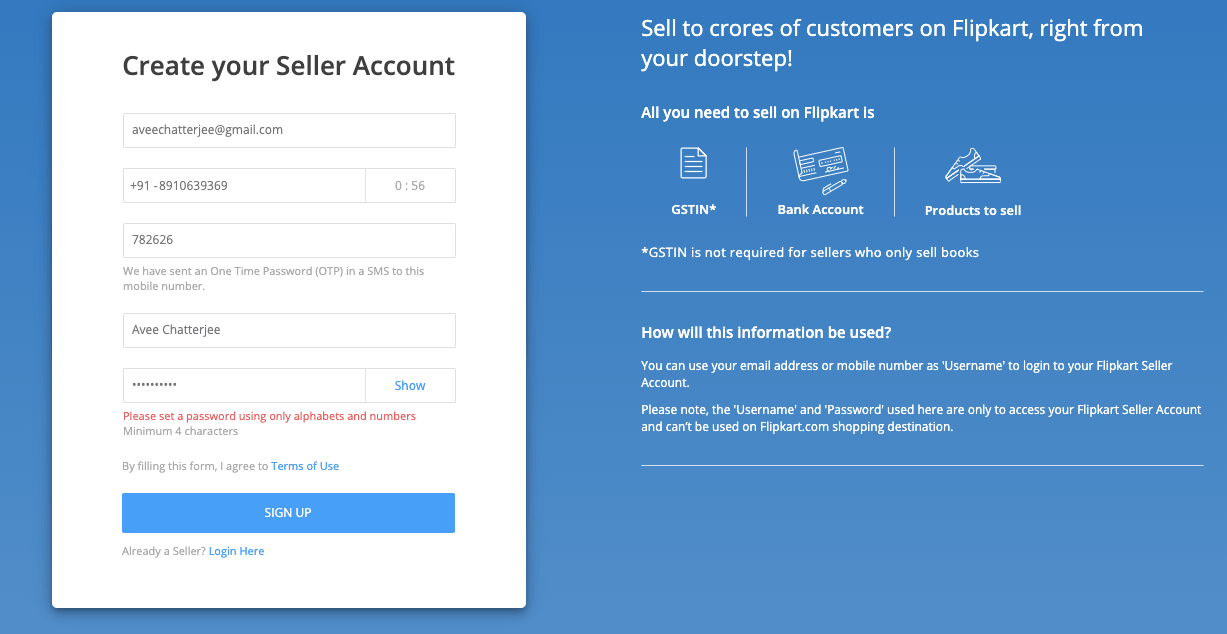Click the OTP countdown timer 0 : 56
Image resolution: width=1227 pixels, height=634 pixels.
tap(410, 185)
